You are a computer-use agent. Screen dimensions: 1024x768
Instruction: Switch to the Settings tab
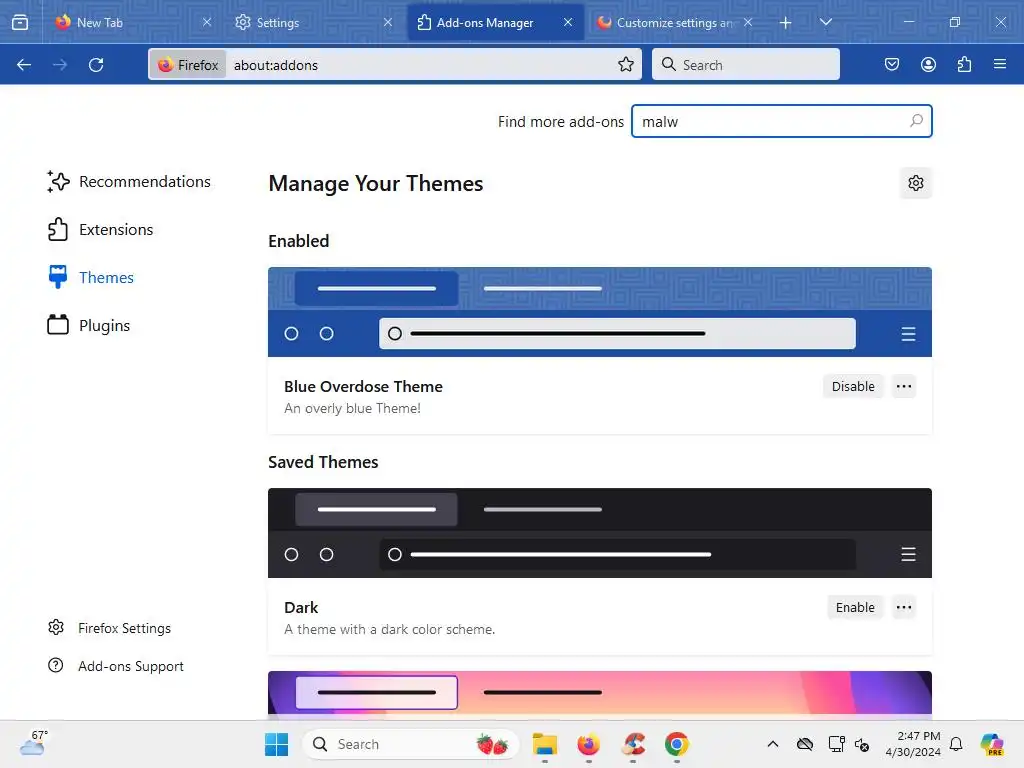point(314,22)
